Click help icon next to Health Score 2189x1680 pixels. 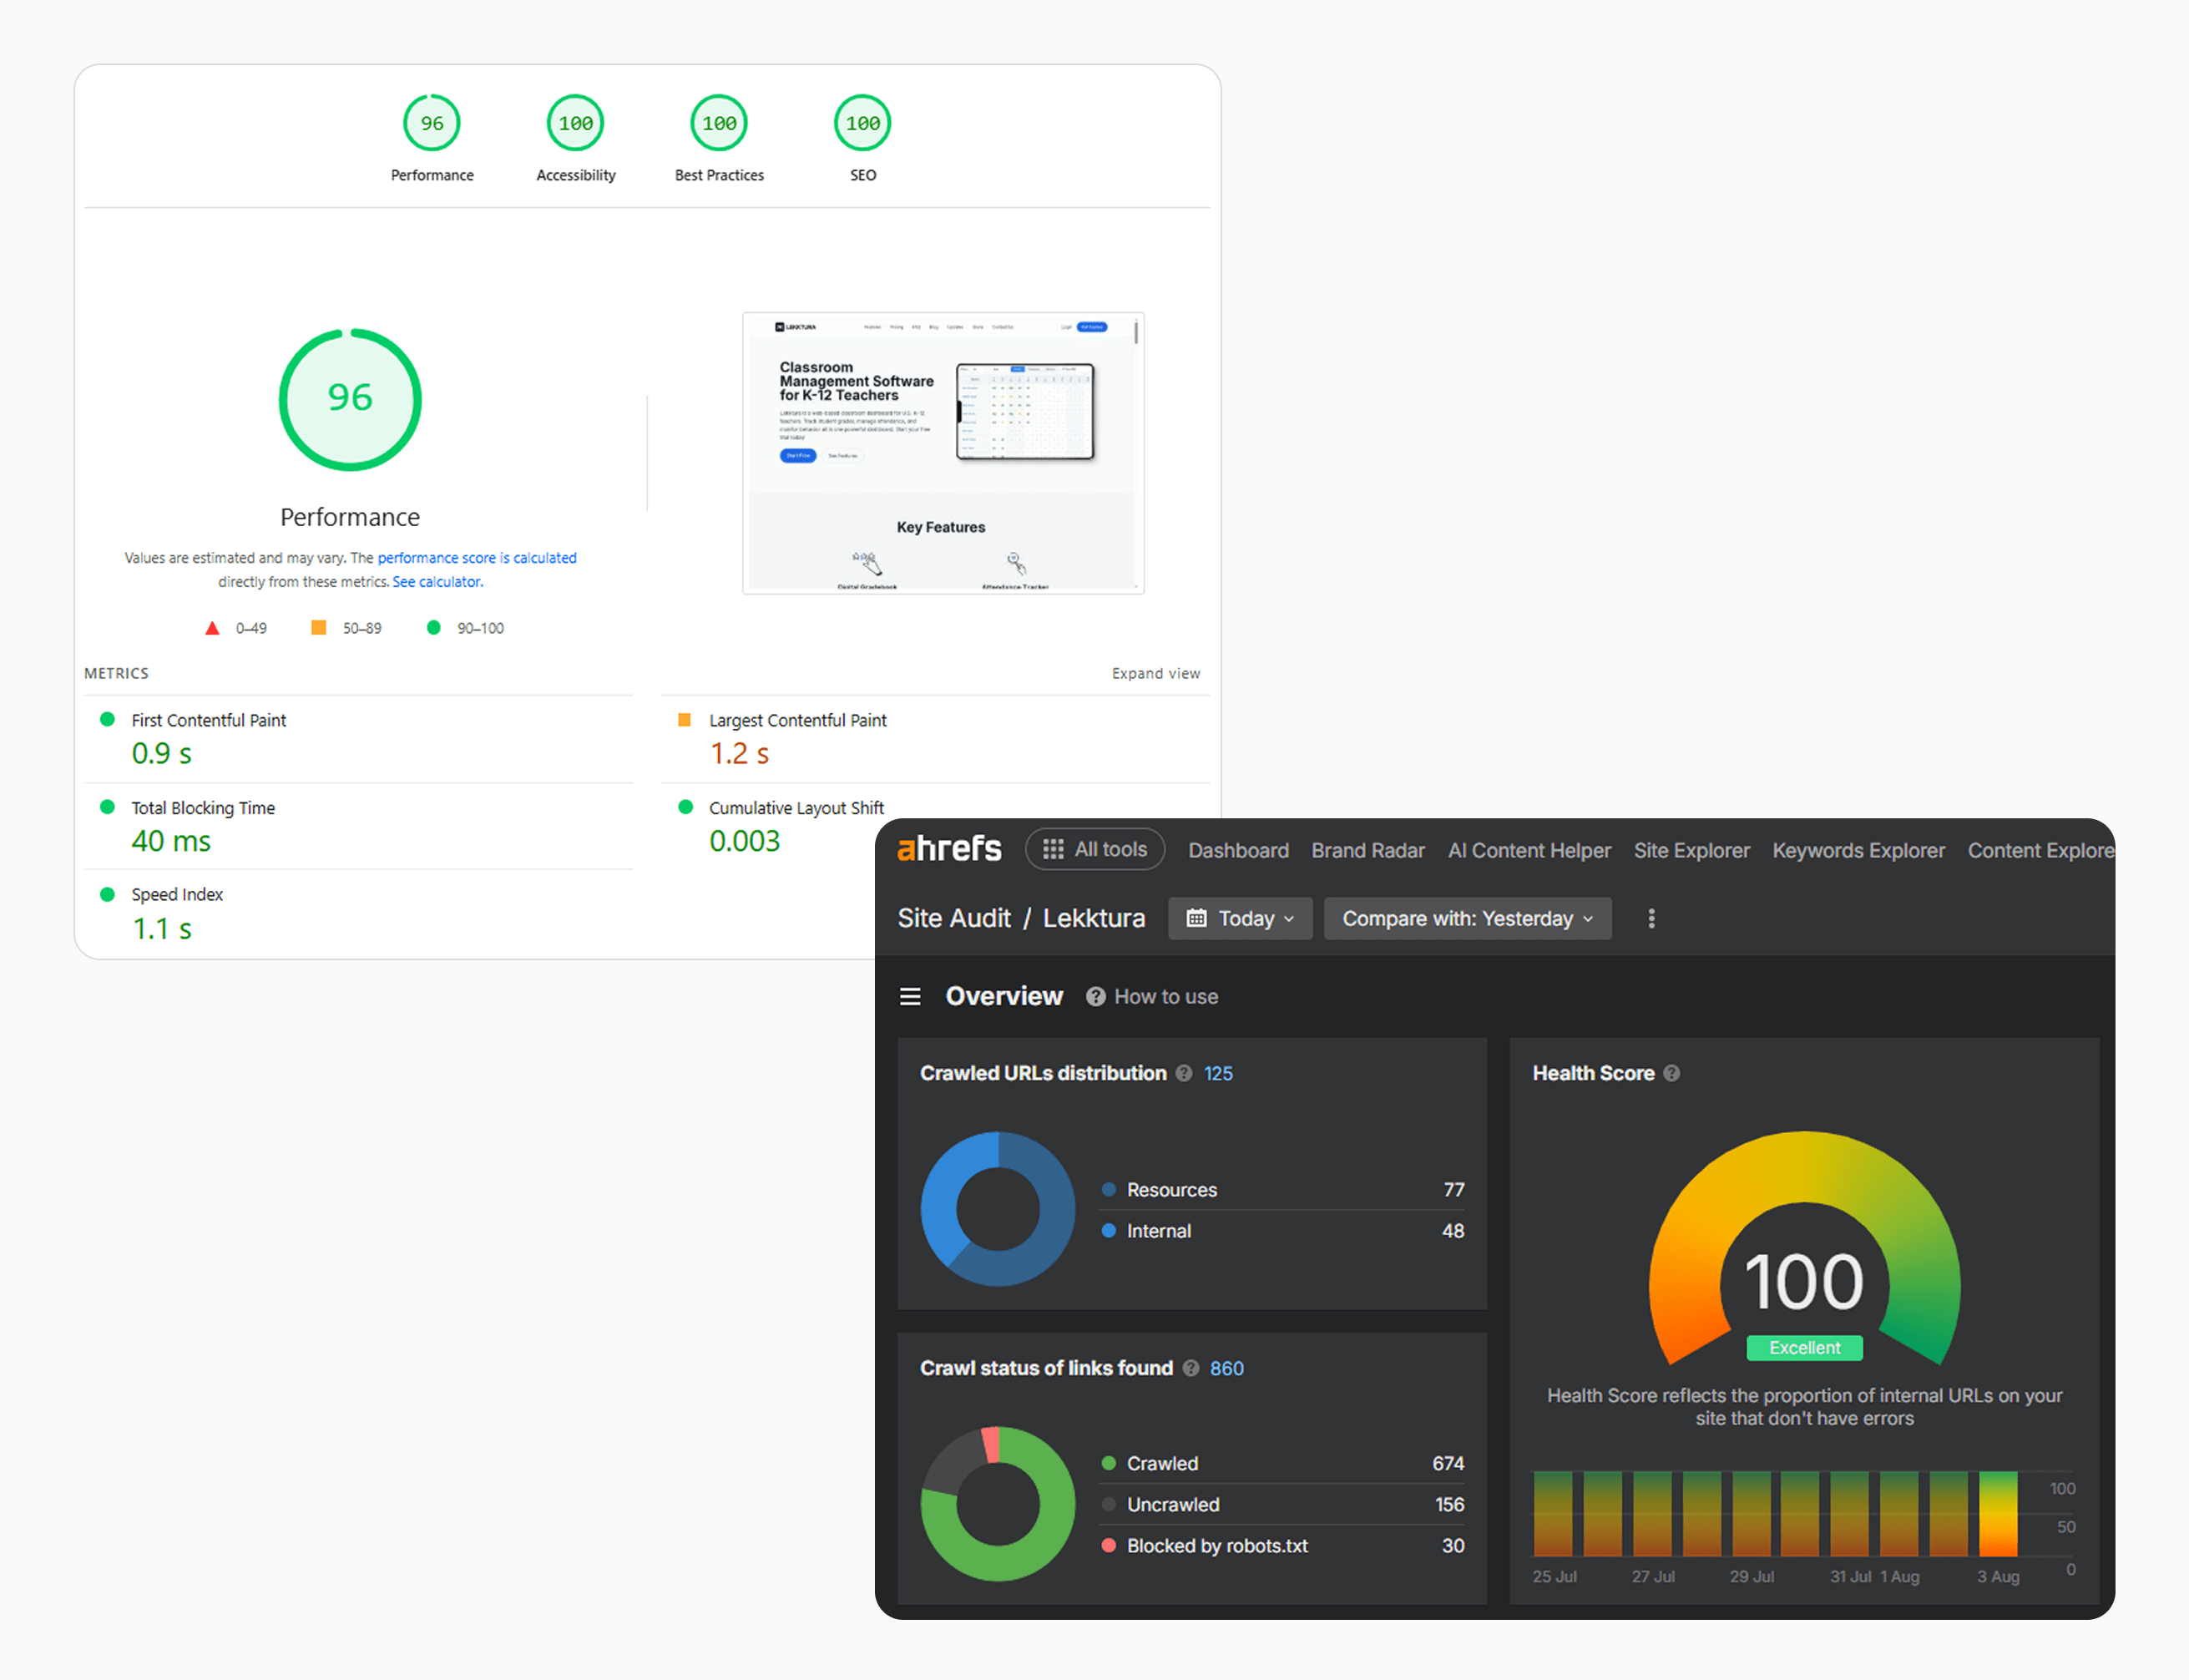tap(1672, 1073)
